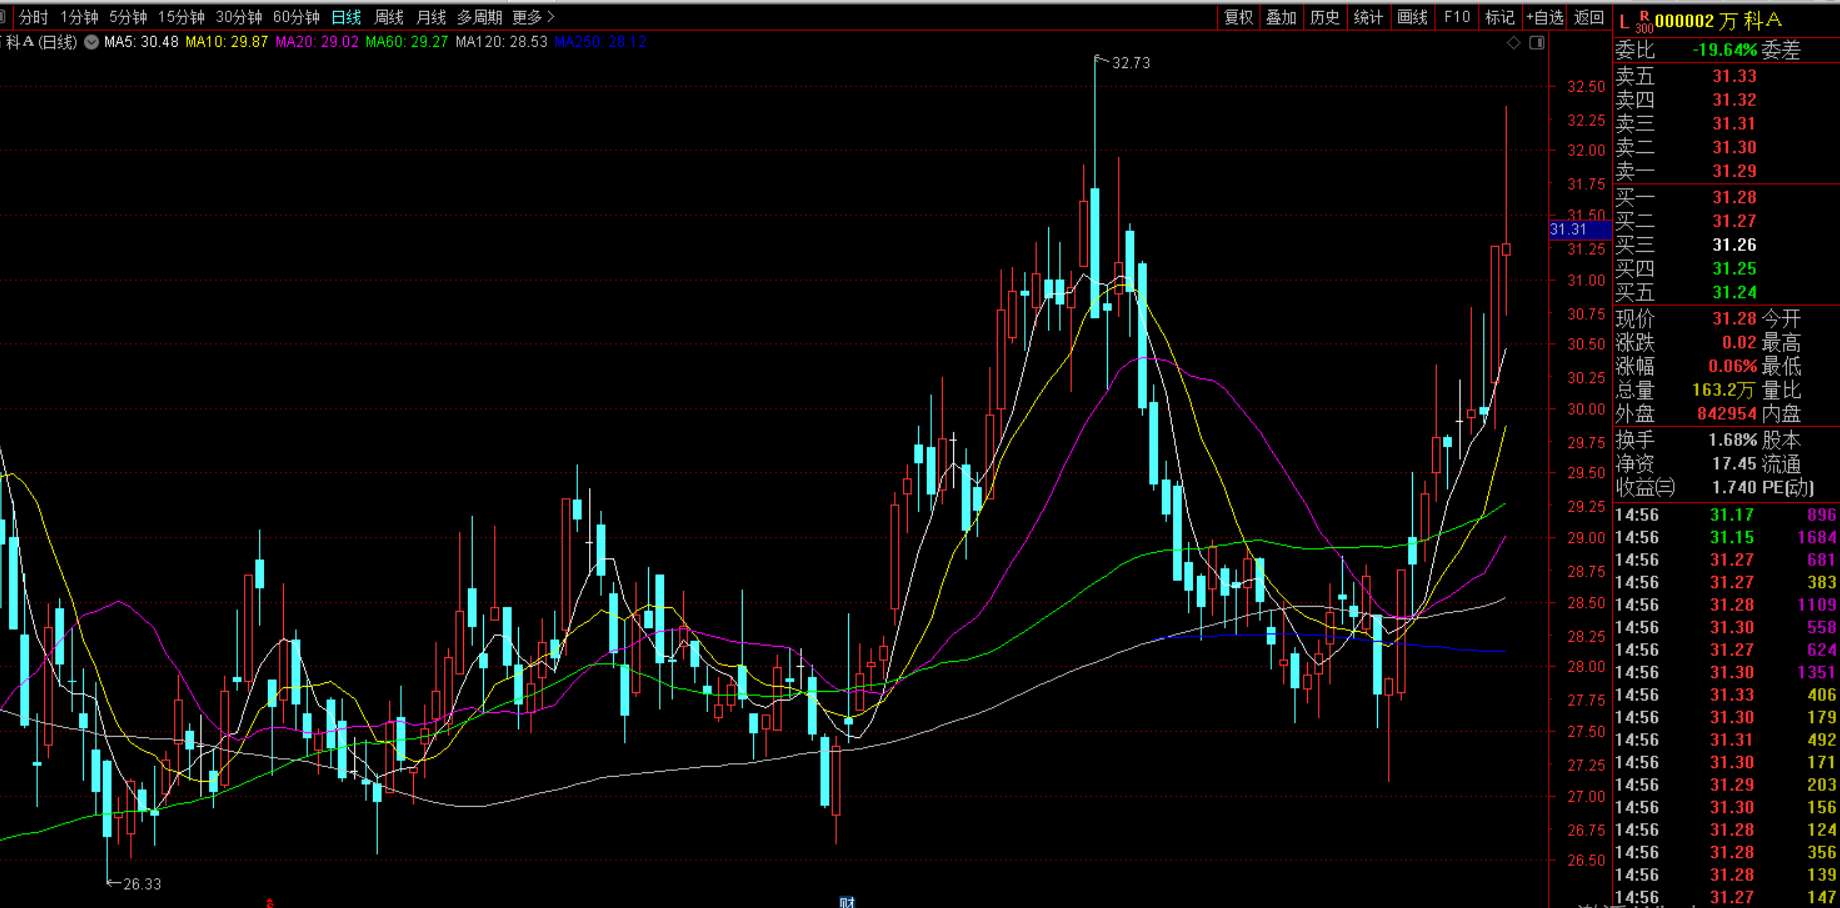1840x908 pixels.
Task: Click the 总量 value 163.2万
Action: (1724, 390)
